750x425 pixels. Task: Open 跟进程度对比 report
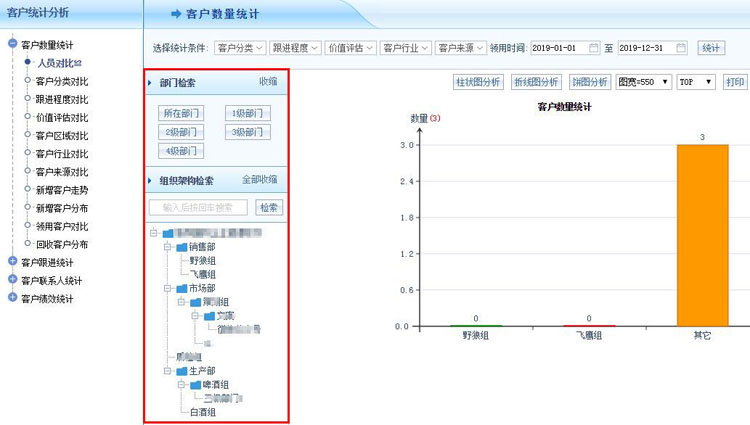pos(62,99)
